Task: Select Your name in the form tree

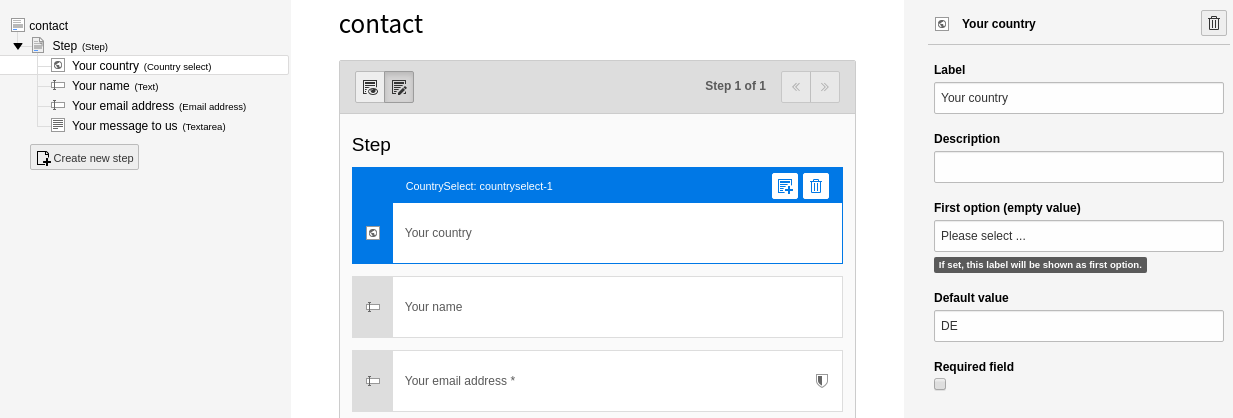Action: pyautogui.click(x=101, y=86)
